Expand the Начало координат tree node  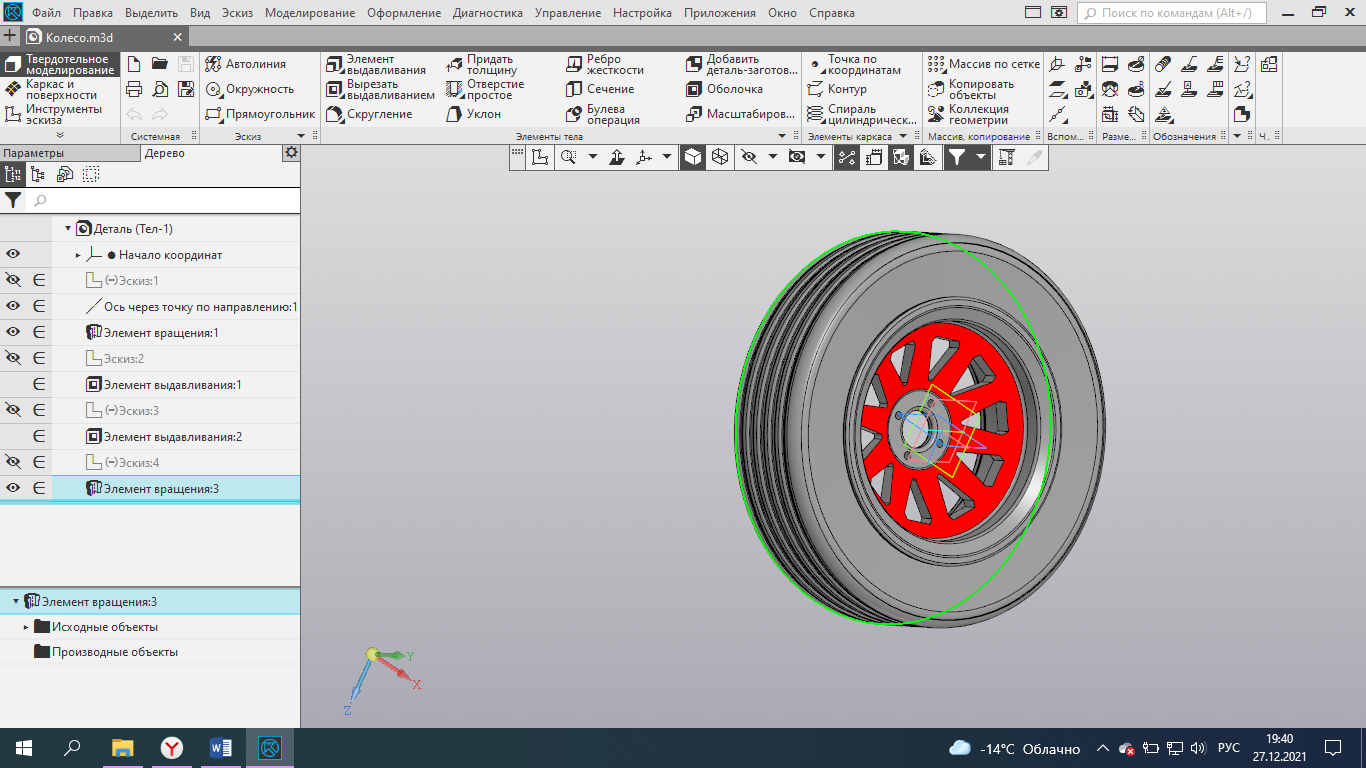coord(78,255)
